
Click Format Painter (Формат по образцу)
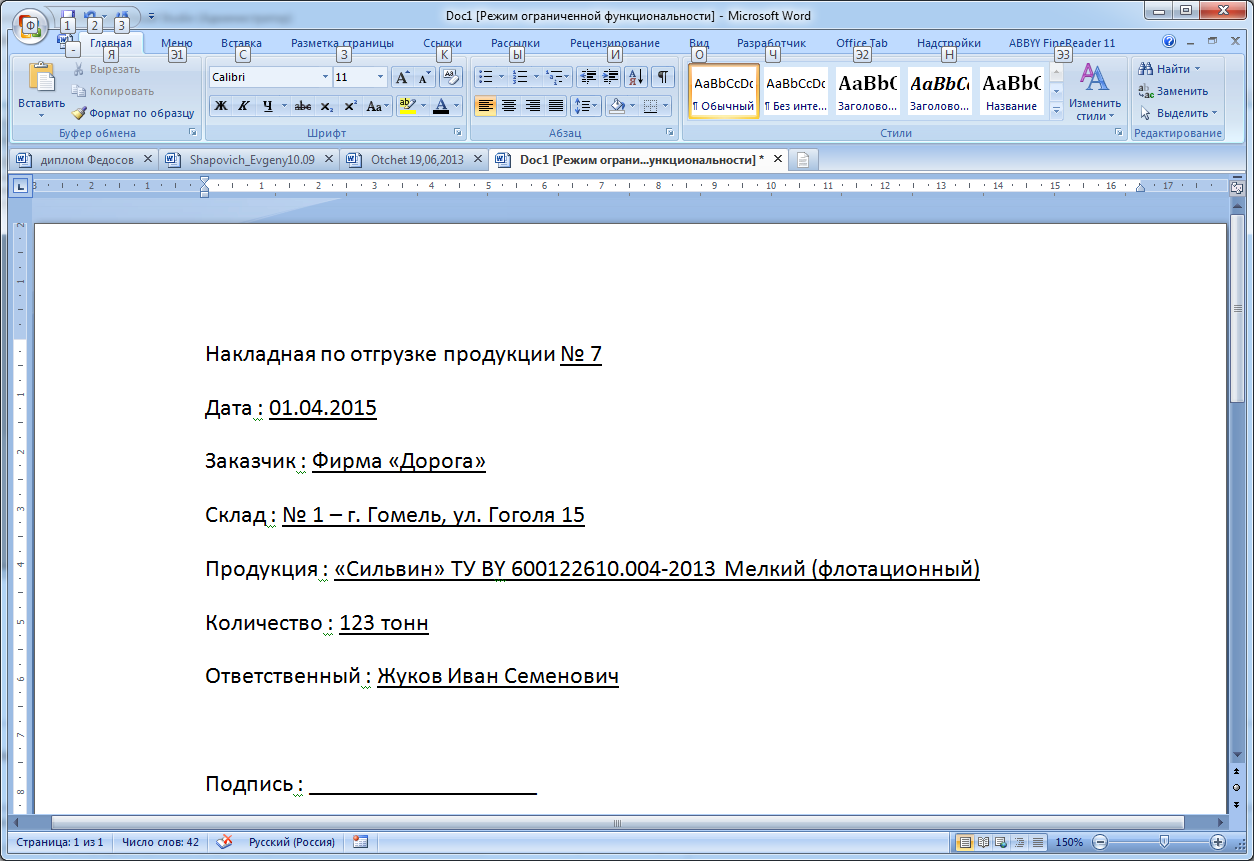133,113
